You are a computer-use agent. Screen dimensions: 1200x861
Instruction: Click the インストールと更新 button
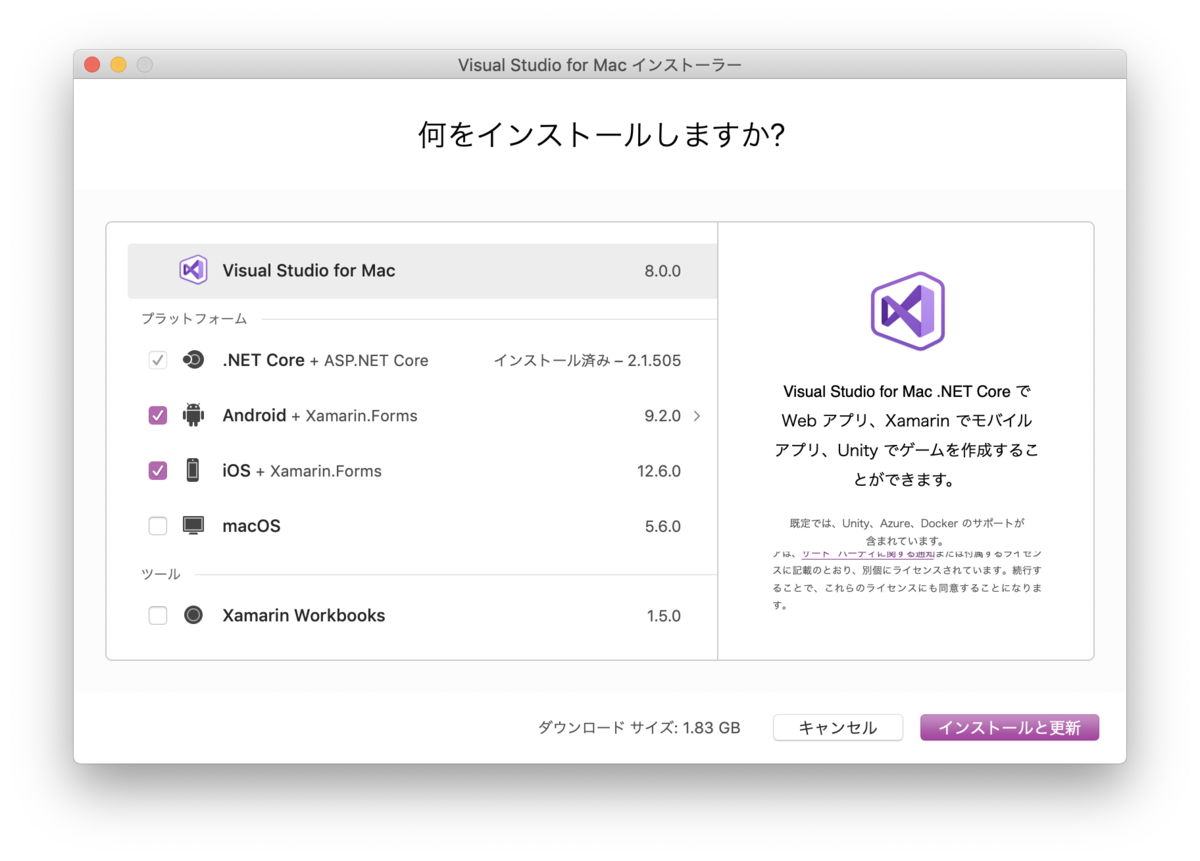(x=1009, y=727)
